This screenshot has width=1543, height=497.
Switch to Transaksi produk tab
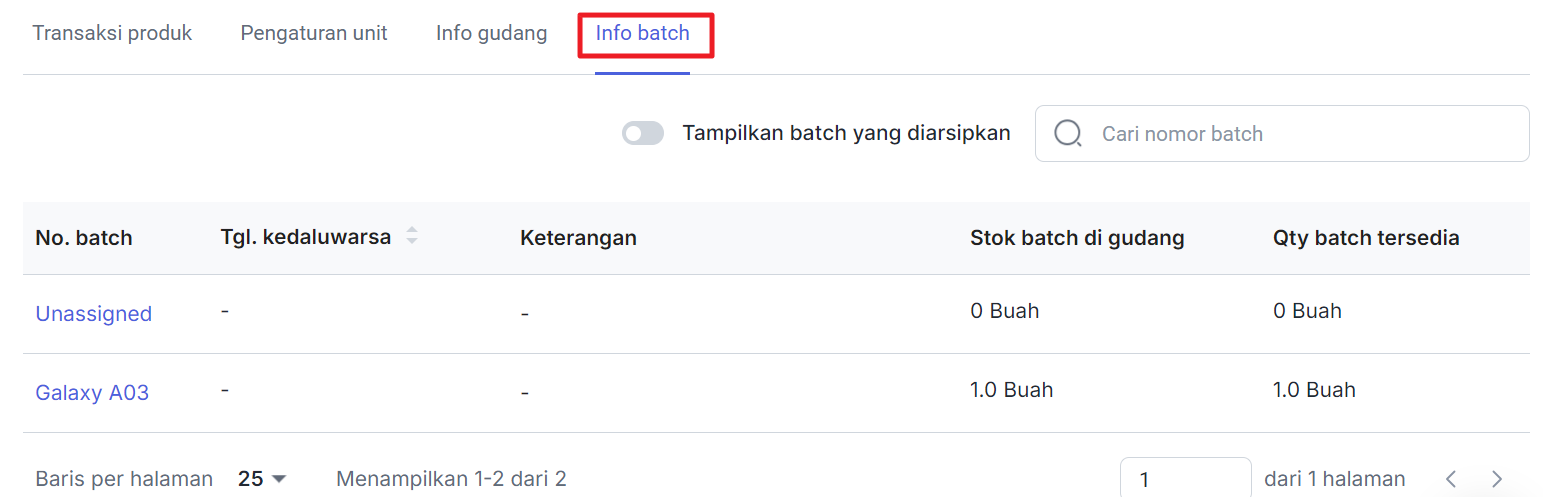[112, 33]
